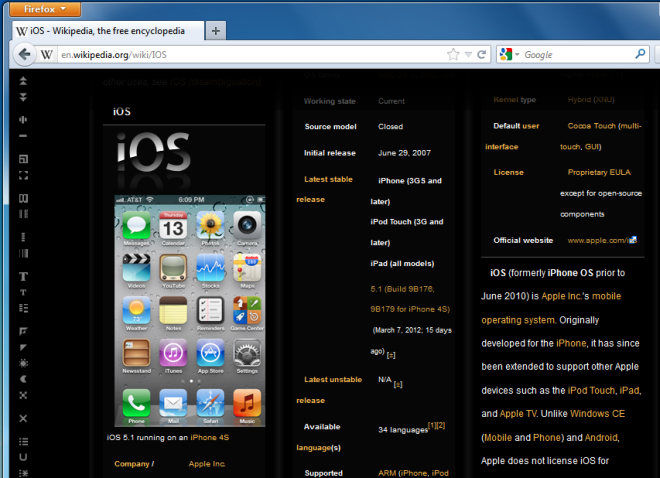Open the Proprietary EULA link
The image size is (660, 478).
(x=599, y=172)
